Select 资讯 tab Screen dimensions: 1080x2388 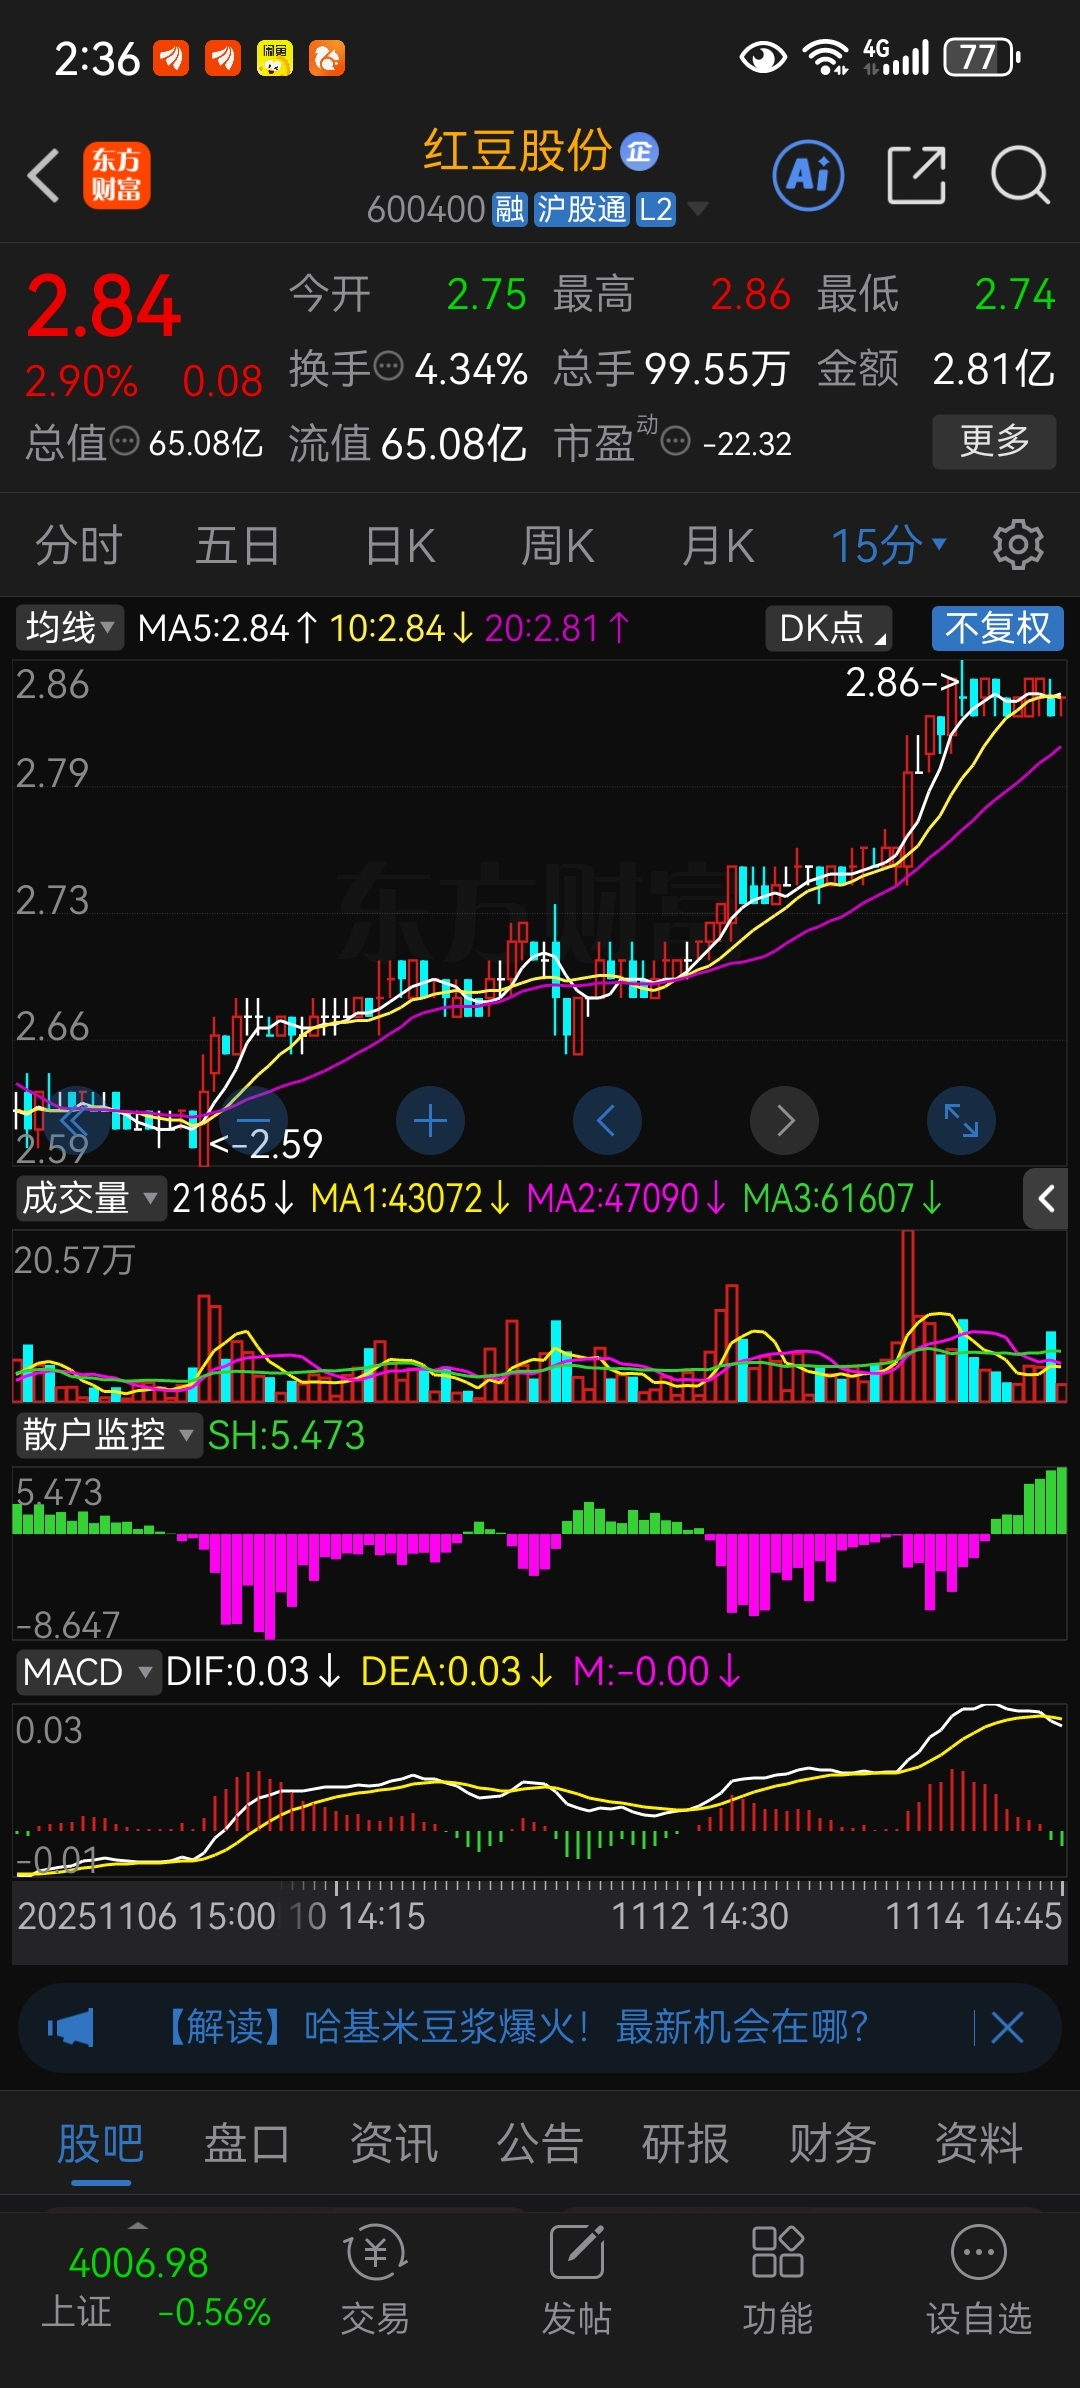(x=393, y=2144)
